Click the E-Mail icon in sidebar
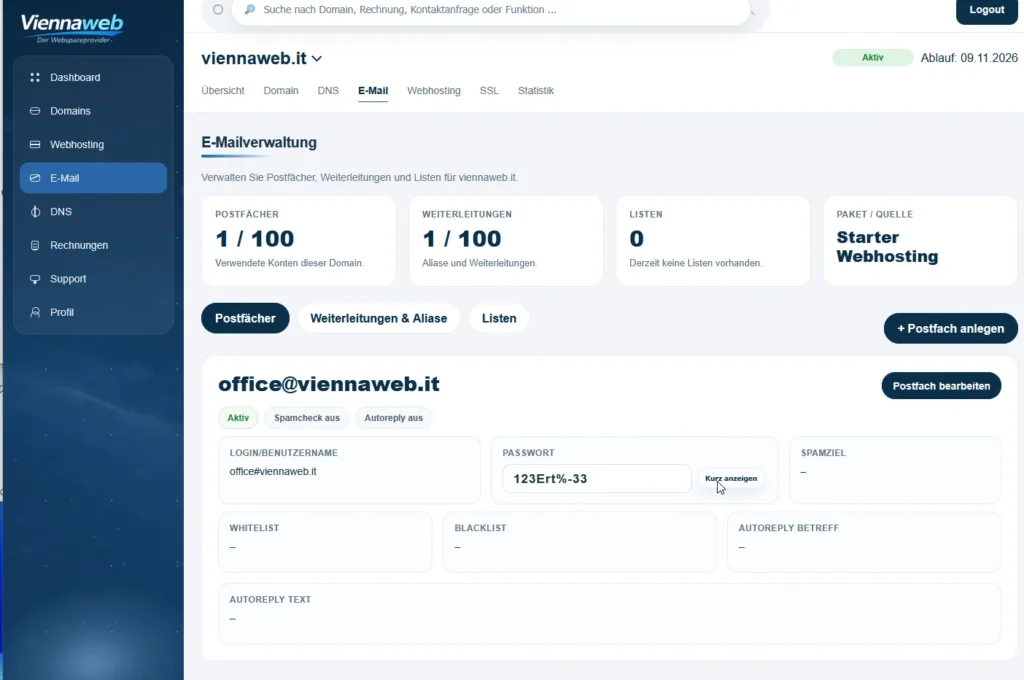This screenshot has width=1024, height=680. [35, 178]
